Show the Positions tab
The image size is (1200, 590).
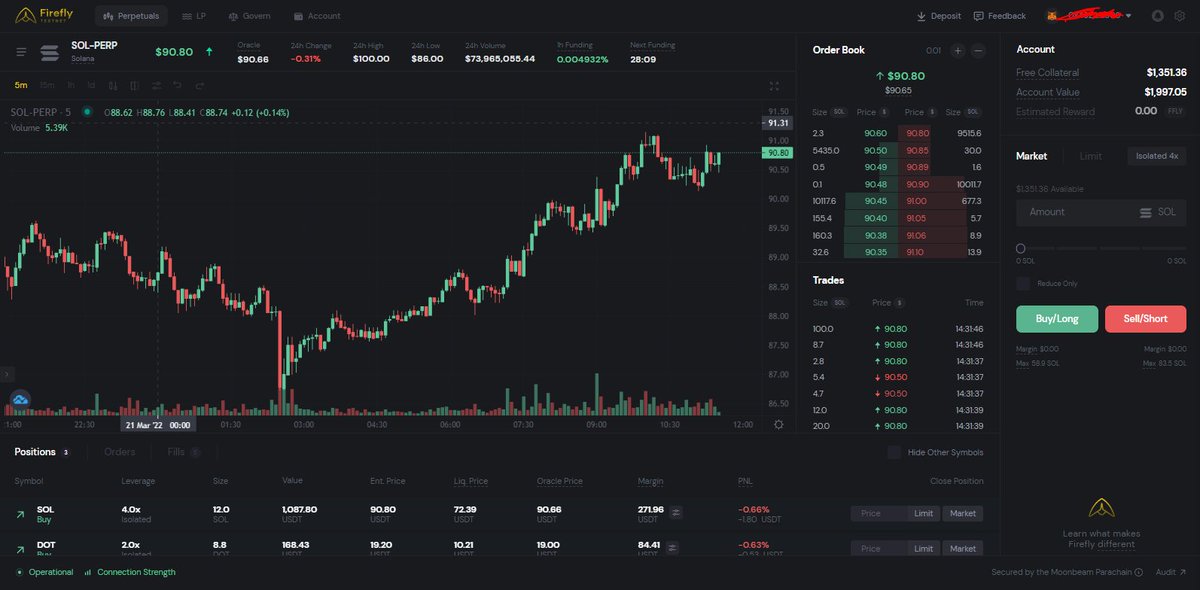point(42,452)
